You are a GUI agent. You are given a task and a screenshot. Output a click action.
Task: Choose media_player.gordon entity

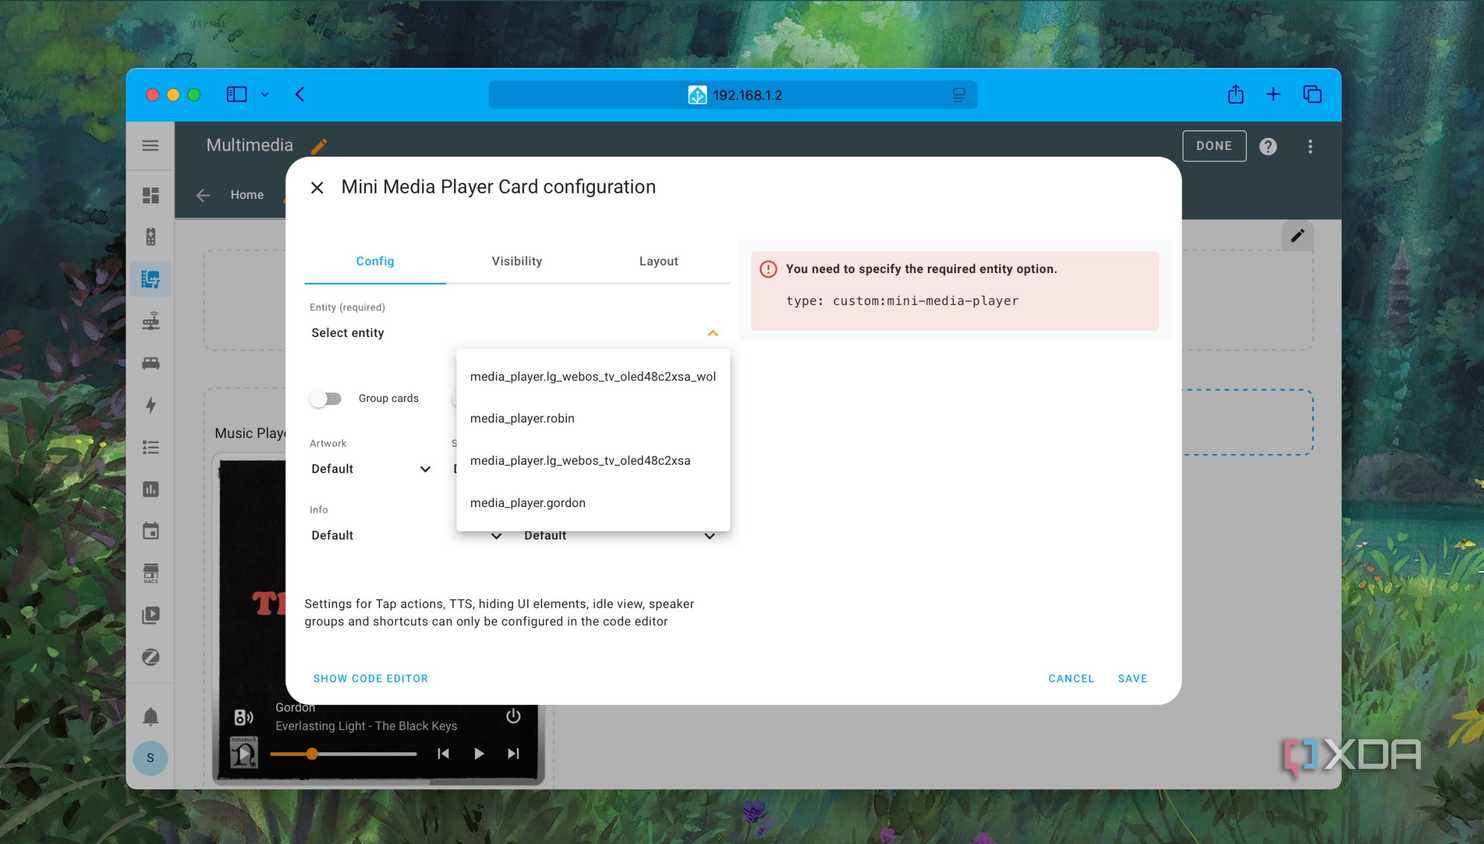(593, 503)
